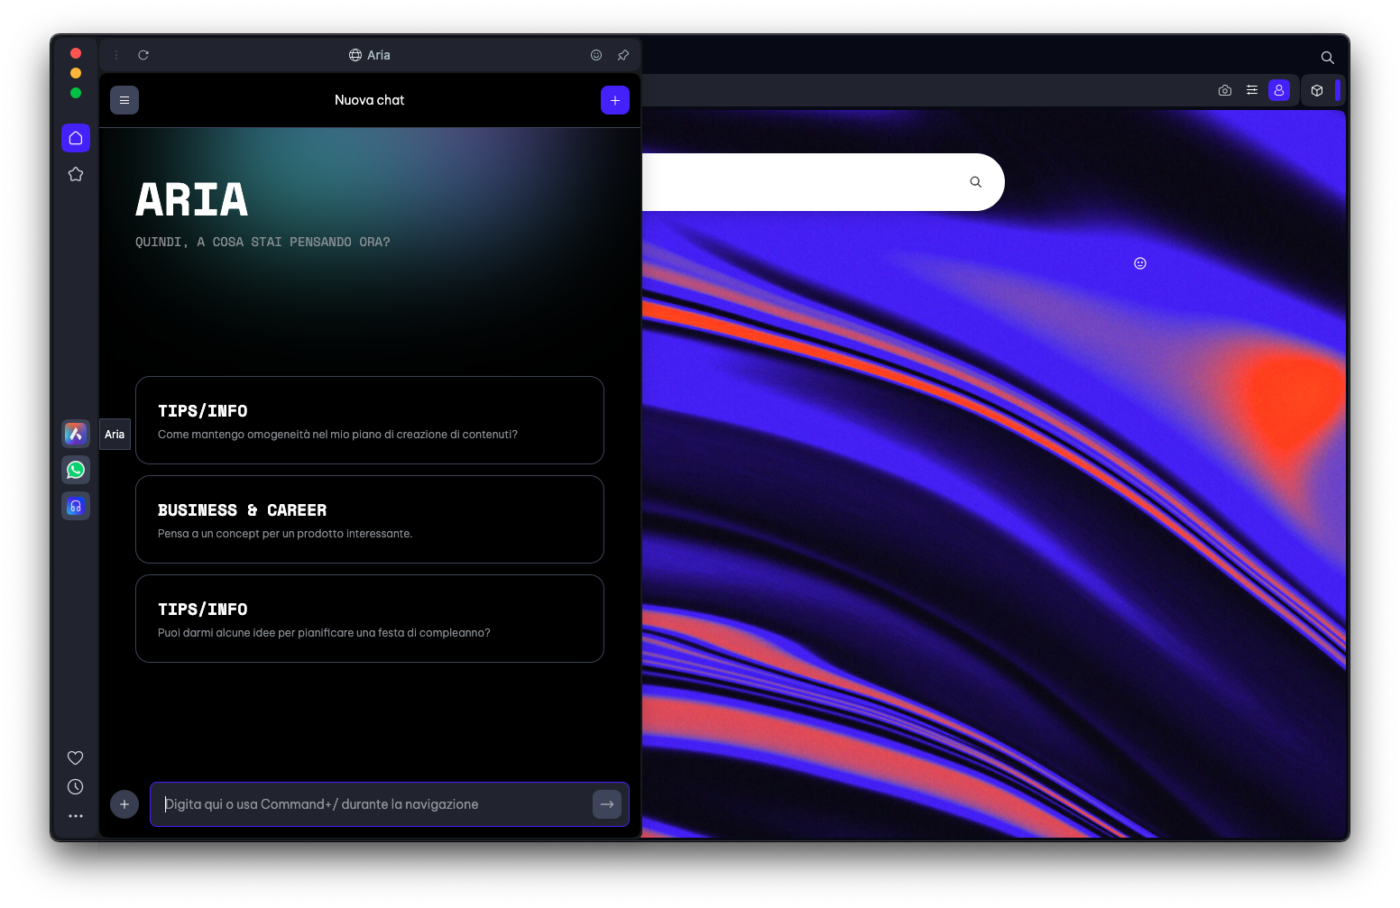Select the TIPS/INFO content creation plan suggestion
This screenshot has width=1400, height=908.
[370, 420]
